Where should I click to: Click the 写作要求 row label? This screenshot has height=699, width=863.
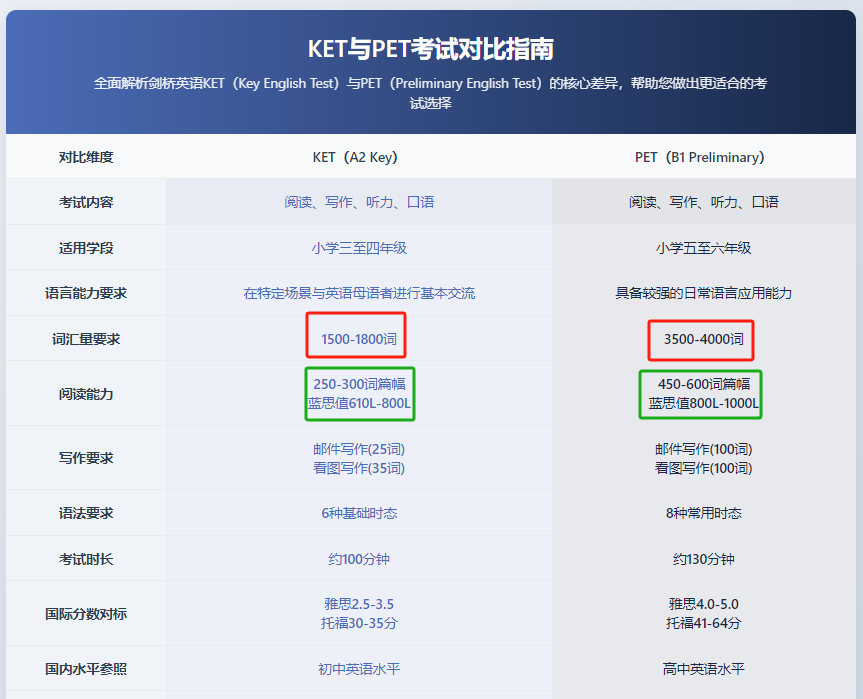tap(86, 458)
